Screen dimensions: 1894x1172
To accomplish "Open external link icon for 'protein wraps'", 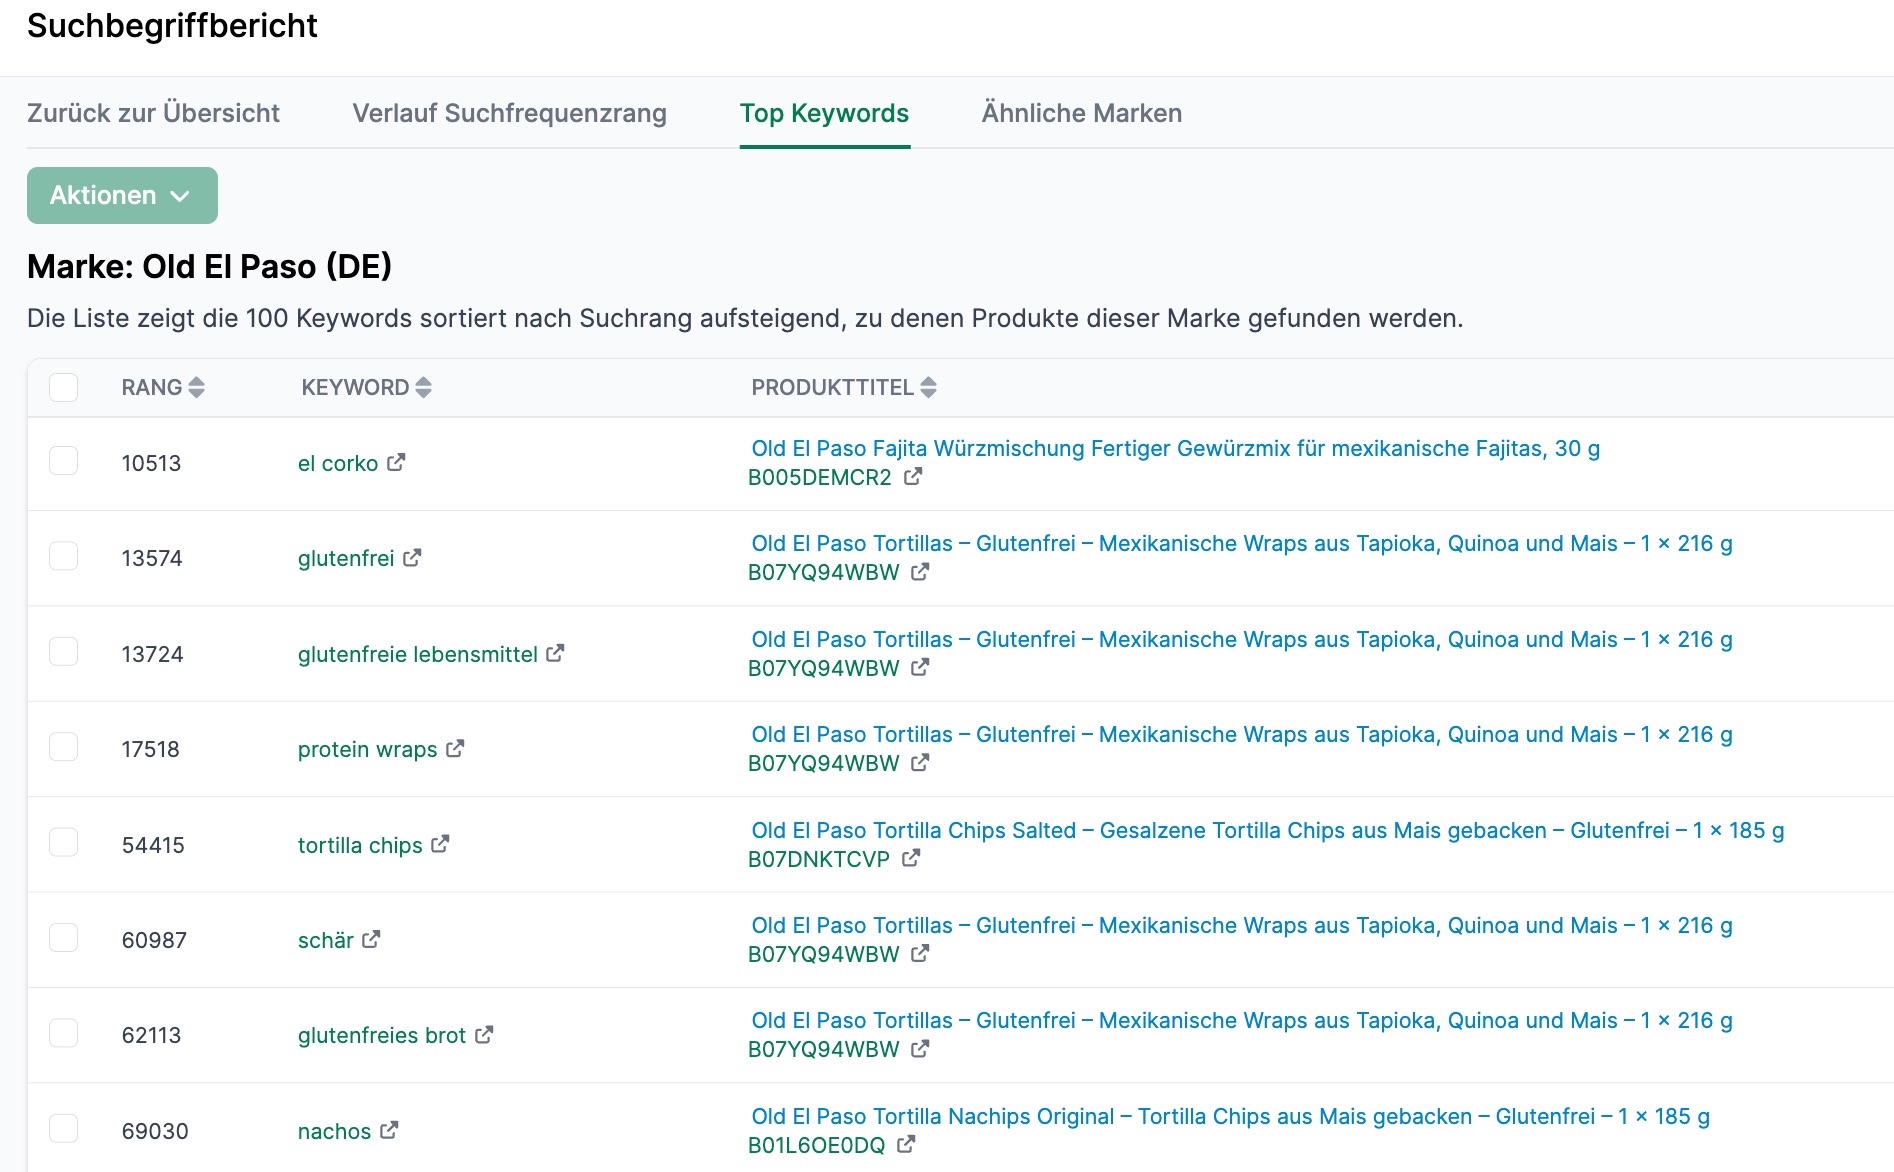I will pyautogui.click(x=455, y=748).
